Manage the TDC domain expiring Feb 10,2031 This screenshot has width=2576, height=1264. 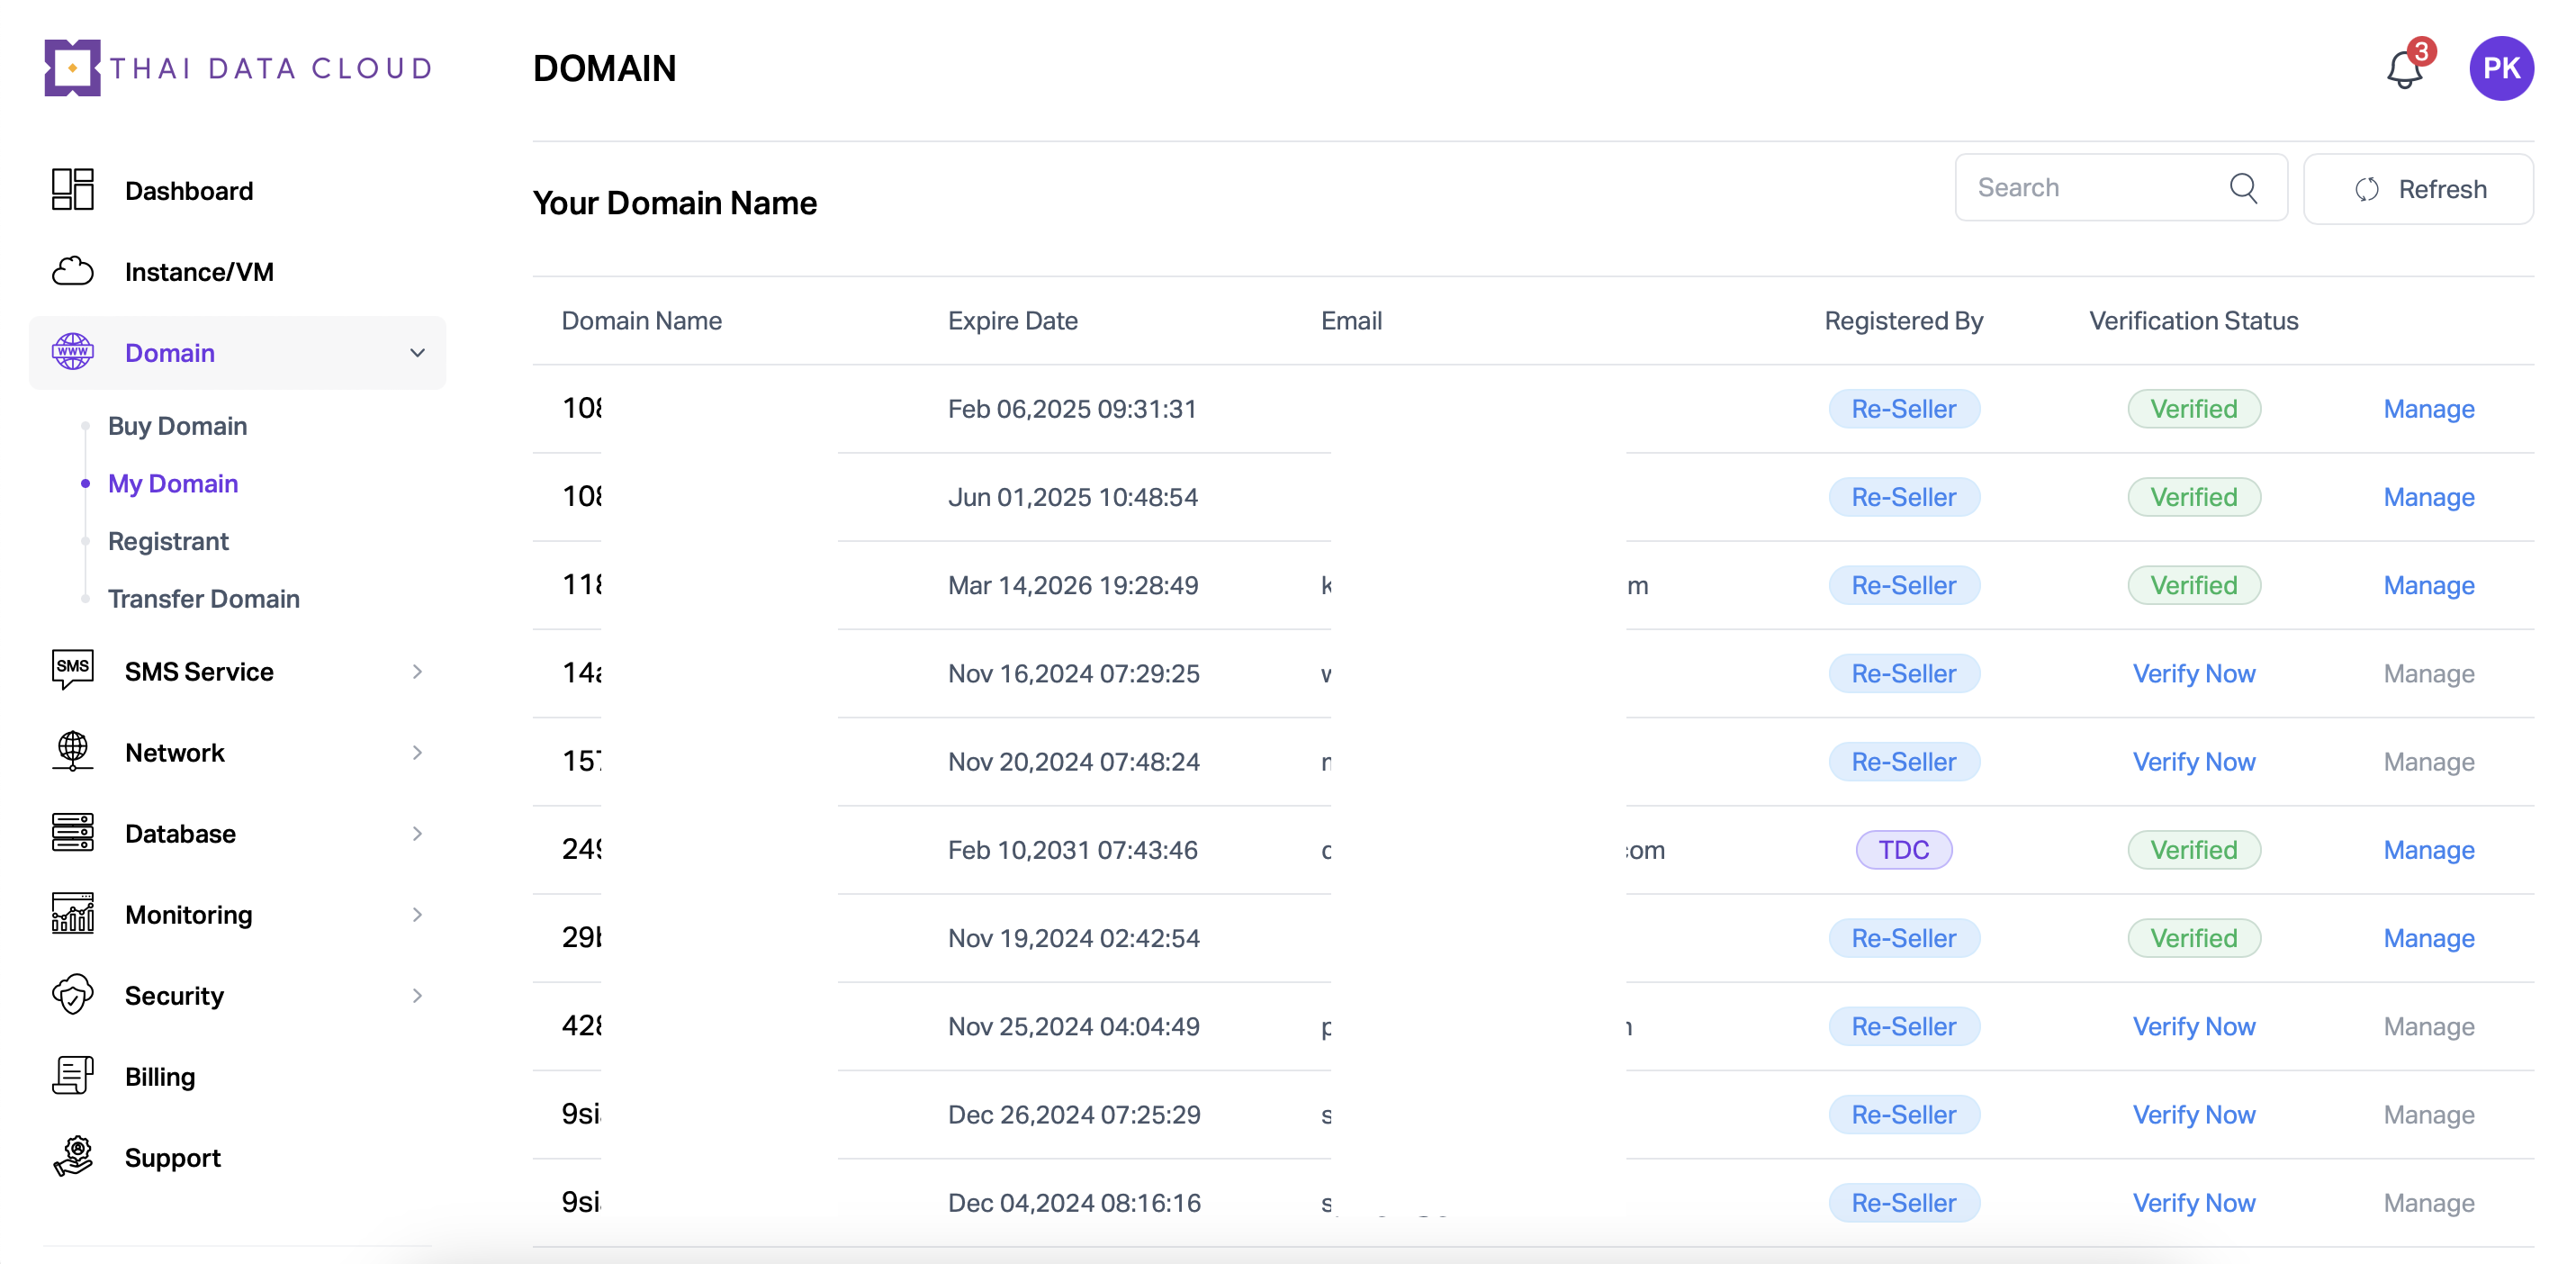(2428, 850)
